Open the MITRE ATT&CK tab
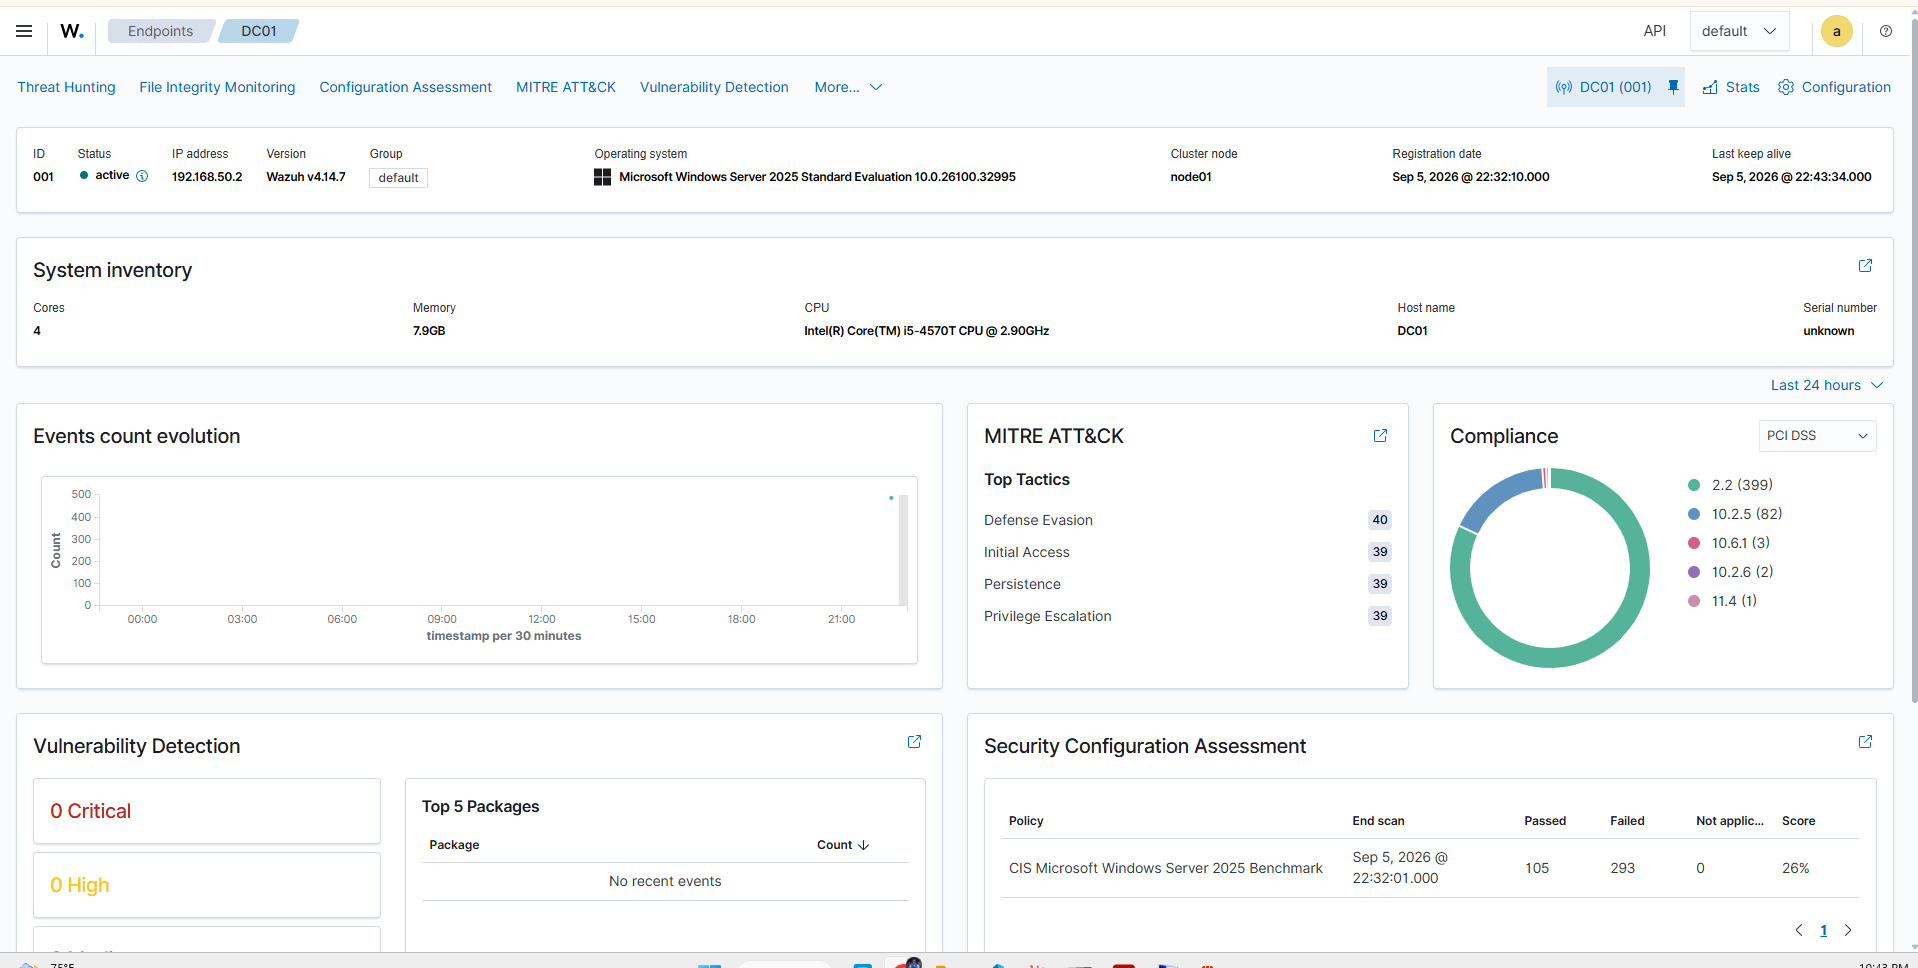Viewport: 1918px width, 968px height. (x=566, y=87)
